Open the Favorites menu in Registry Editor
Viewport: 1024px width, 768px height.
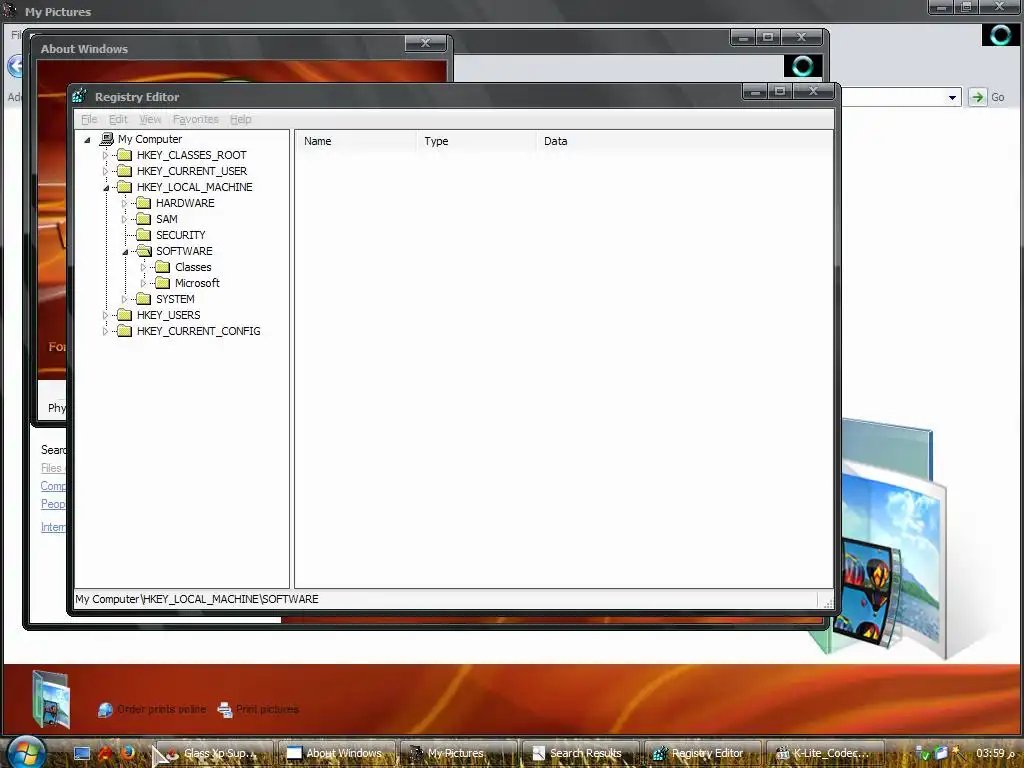195,119
